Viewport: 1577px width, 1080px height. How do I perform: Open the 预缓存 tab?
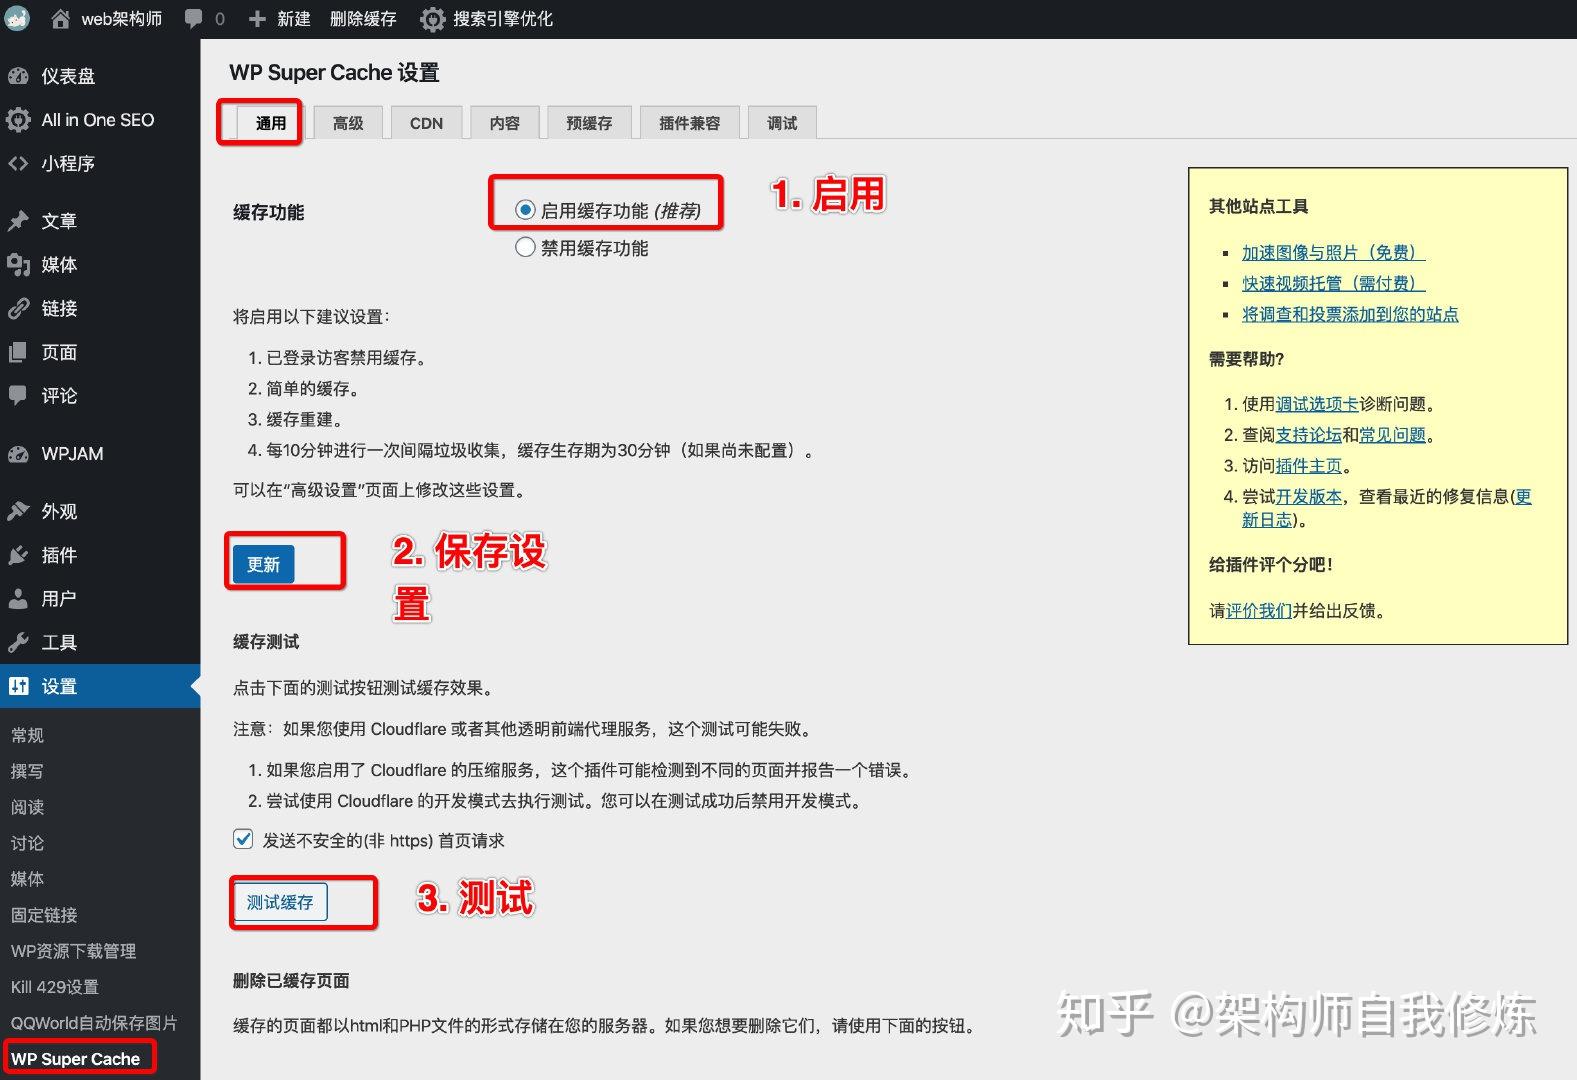coord(589,123)
